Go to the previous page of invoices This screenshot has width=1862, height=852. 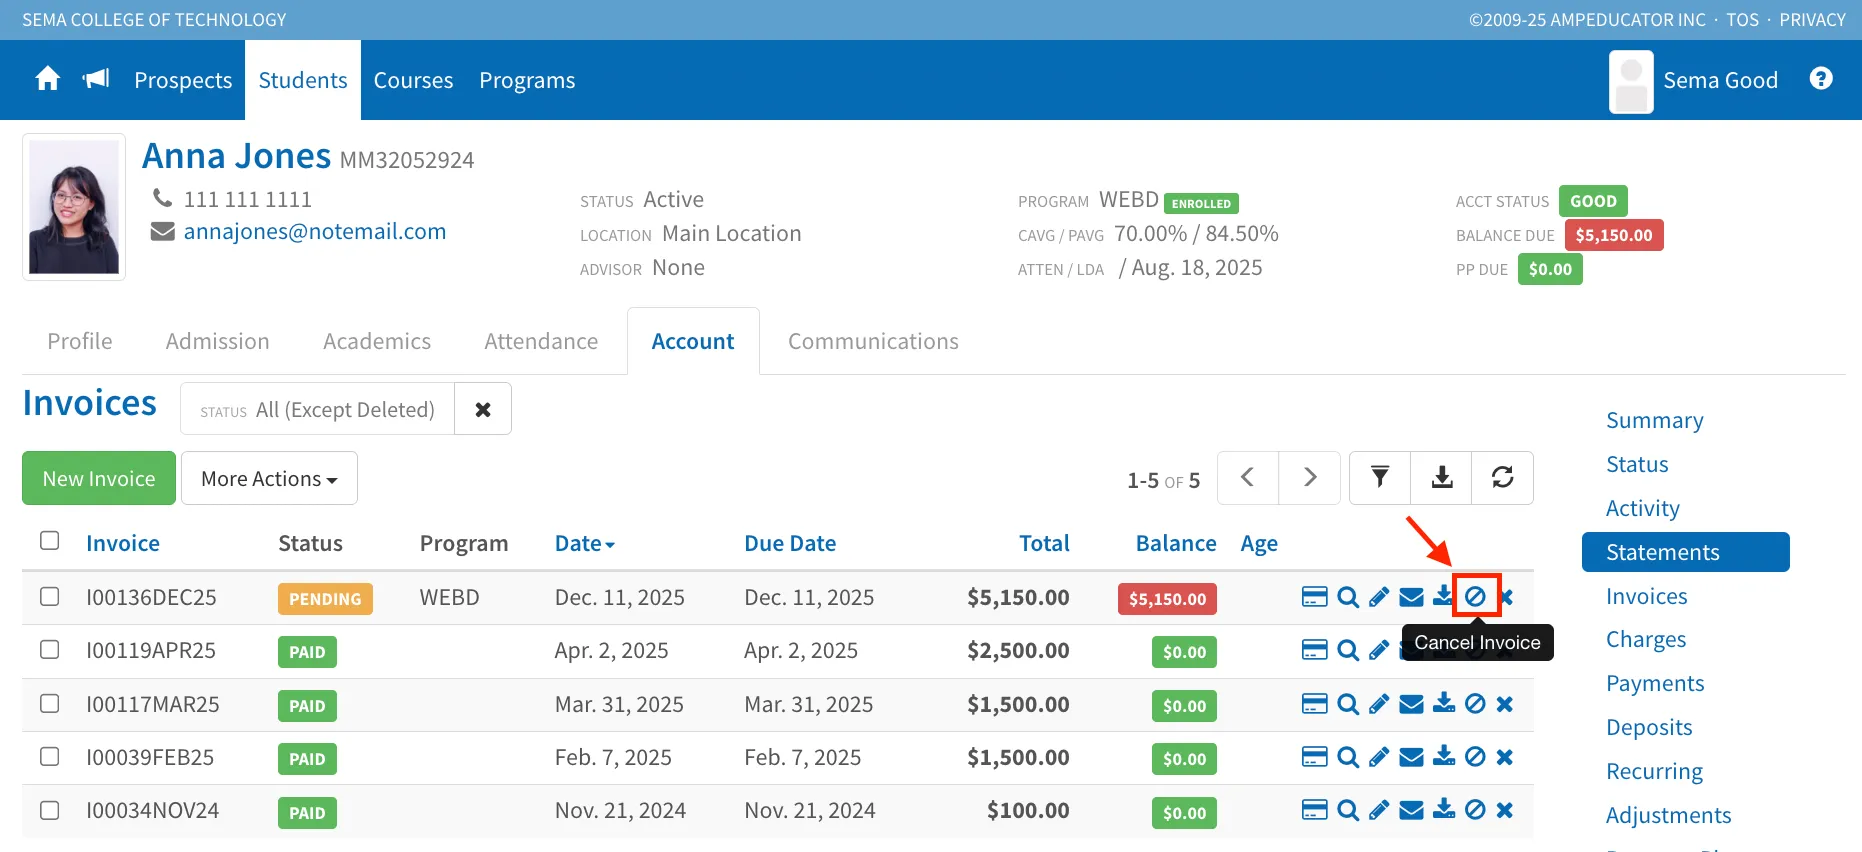click(1248, 478)
